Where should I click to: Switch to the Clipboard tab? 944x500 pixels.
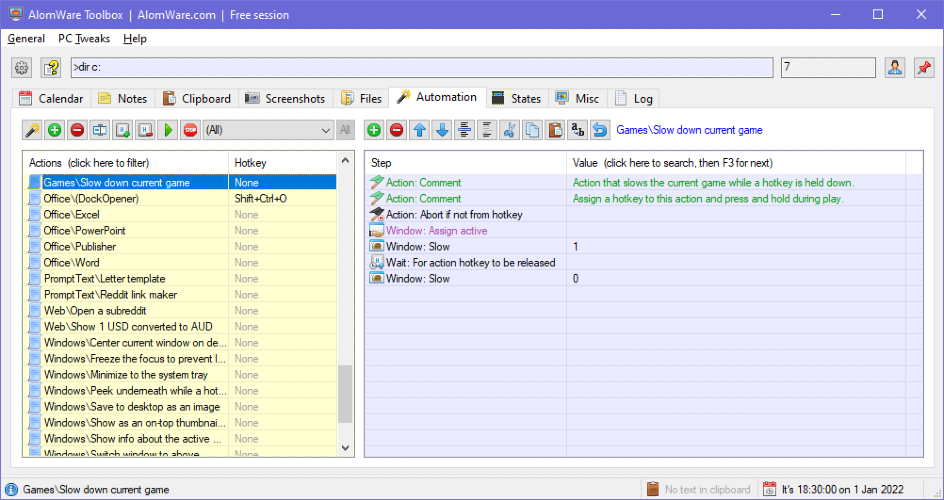coord(197,99)
